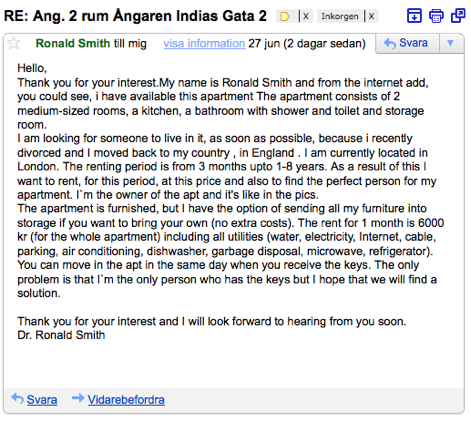This screenshot has height=422, width=471.
Task: Click the forward arrow icon beside Vidarebefordra
Action: (x=78, y=398)
